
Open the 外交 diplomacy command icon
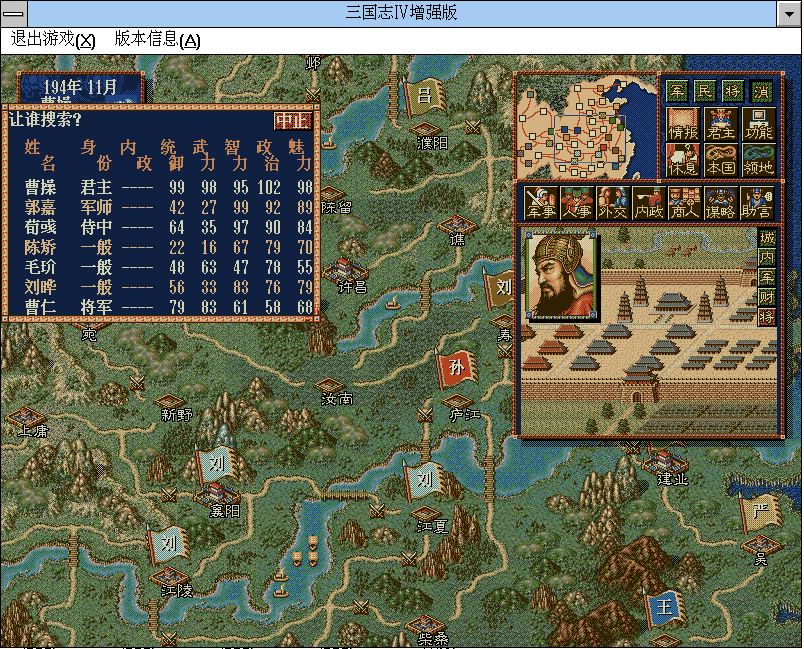point(613,202)
